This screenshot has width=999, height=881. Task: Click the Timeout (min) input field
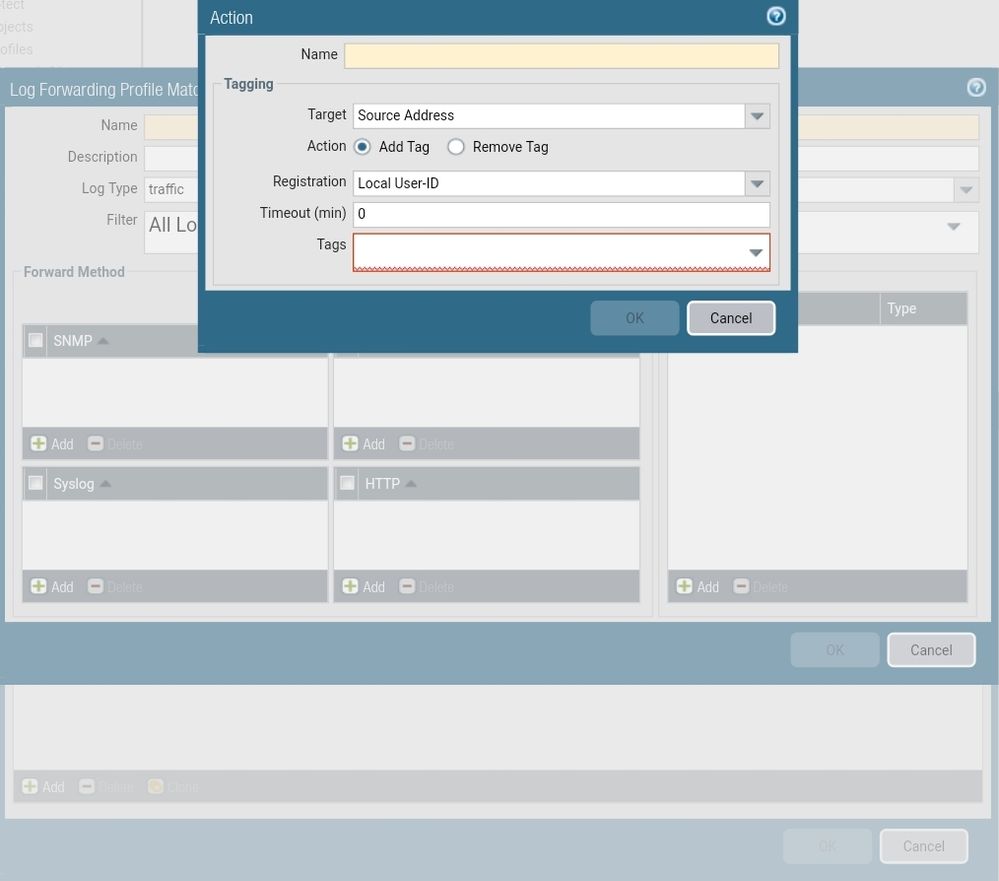560,214
